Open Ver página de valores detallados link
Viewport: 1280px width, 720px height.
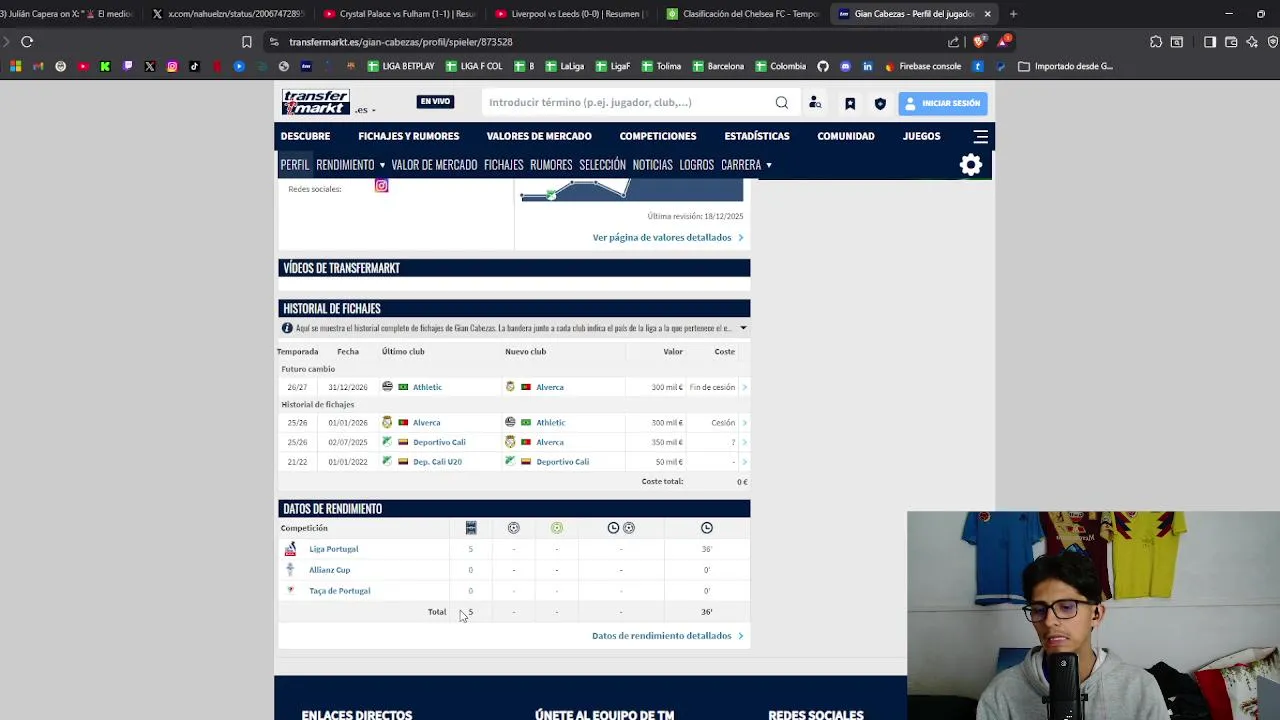point(668,238)
